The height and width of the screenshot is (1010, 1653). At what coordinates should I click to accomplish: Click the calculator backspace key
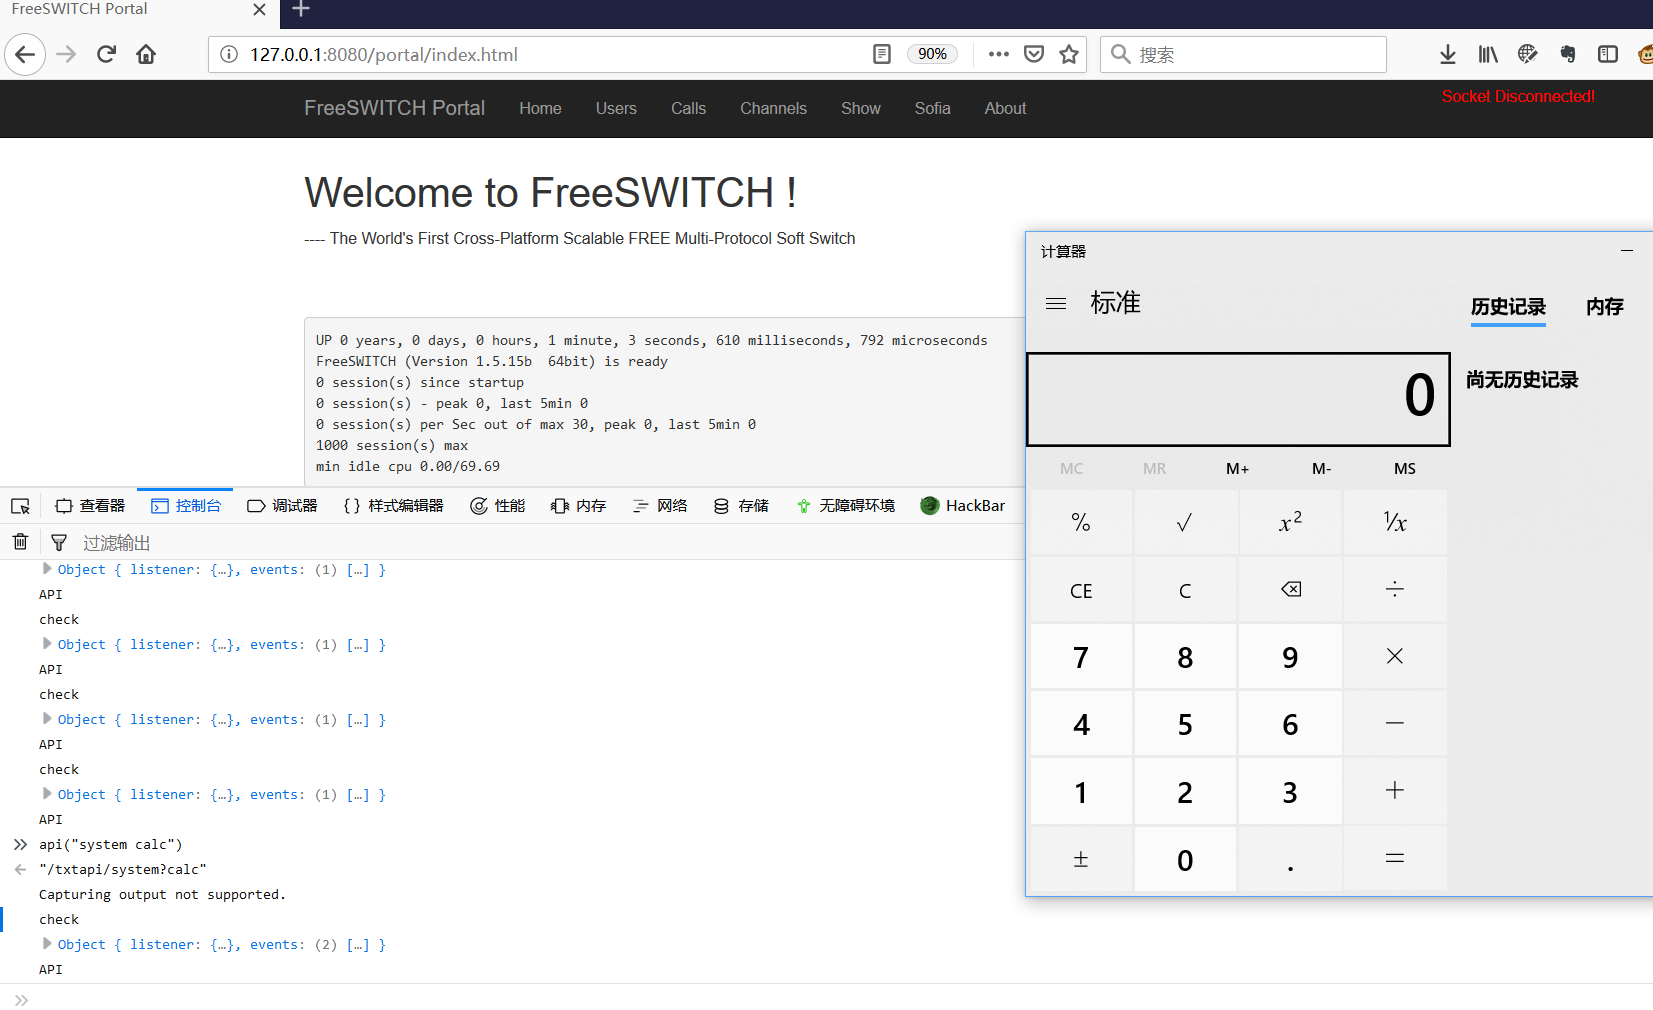(1290, 590)
